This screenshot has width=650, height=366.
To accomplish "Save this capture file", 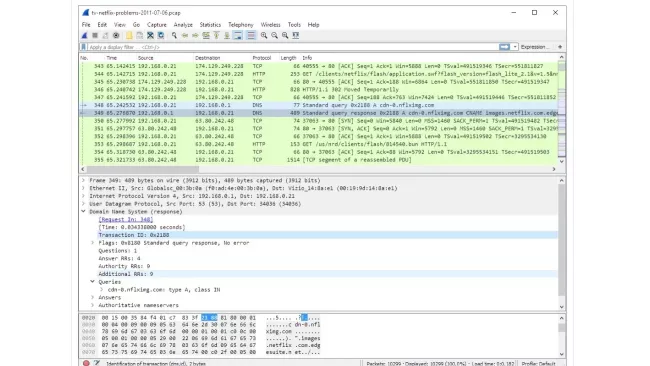I will (140, 36).
